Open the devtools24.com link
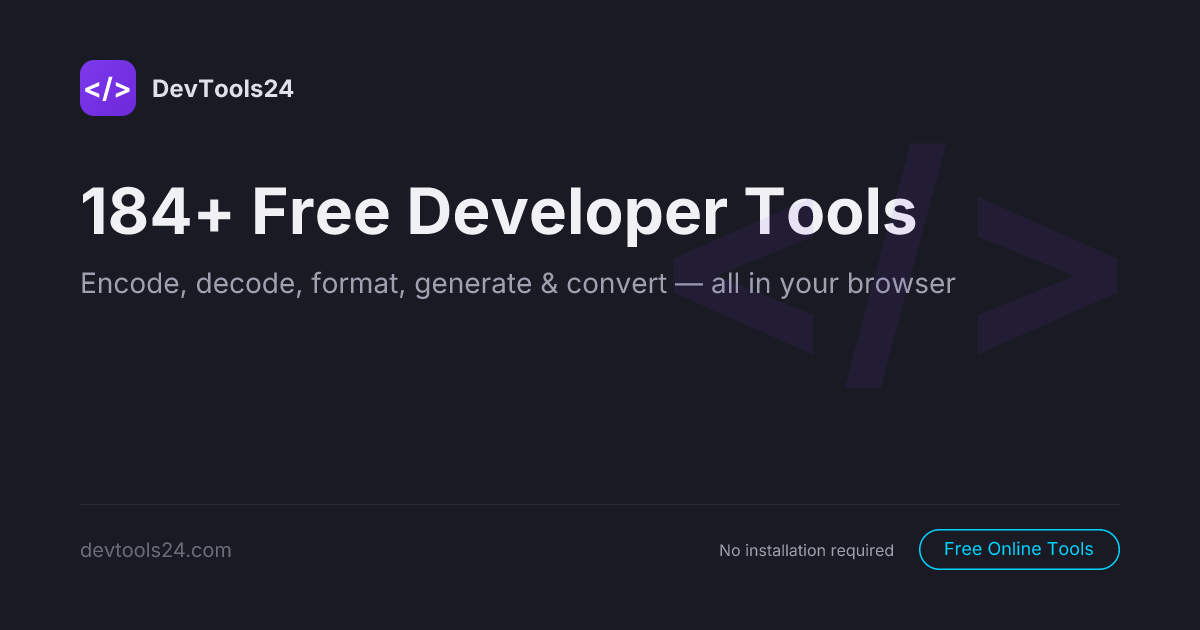This screenshot has height=630, width=1200. tap(156, 550)
